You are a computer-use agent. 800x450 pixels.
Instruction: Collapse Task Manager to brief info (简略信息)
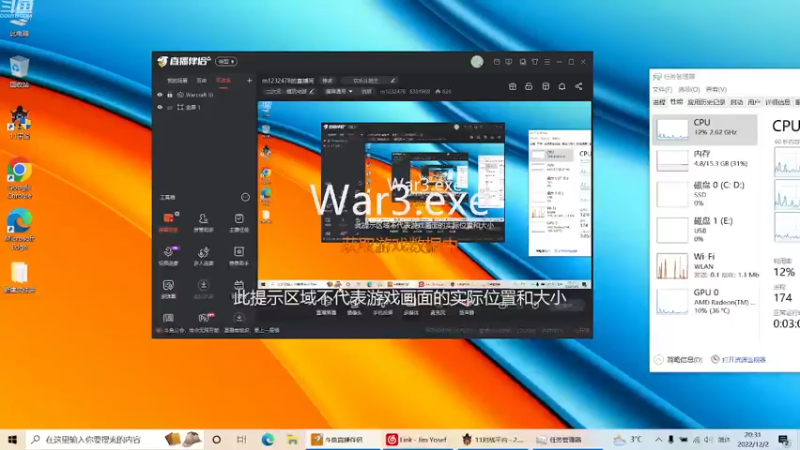(679, 360)
